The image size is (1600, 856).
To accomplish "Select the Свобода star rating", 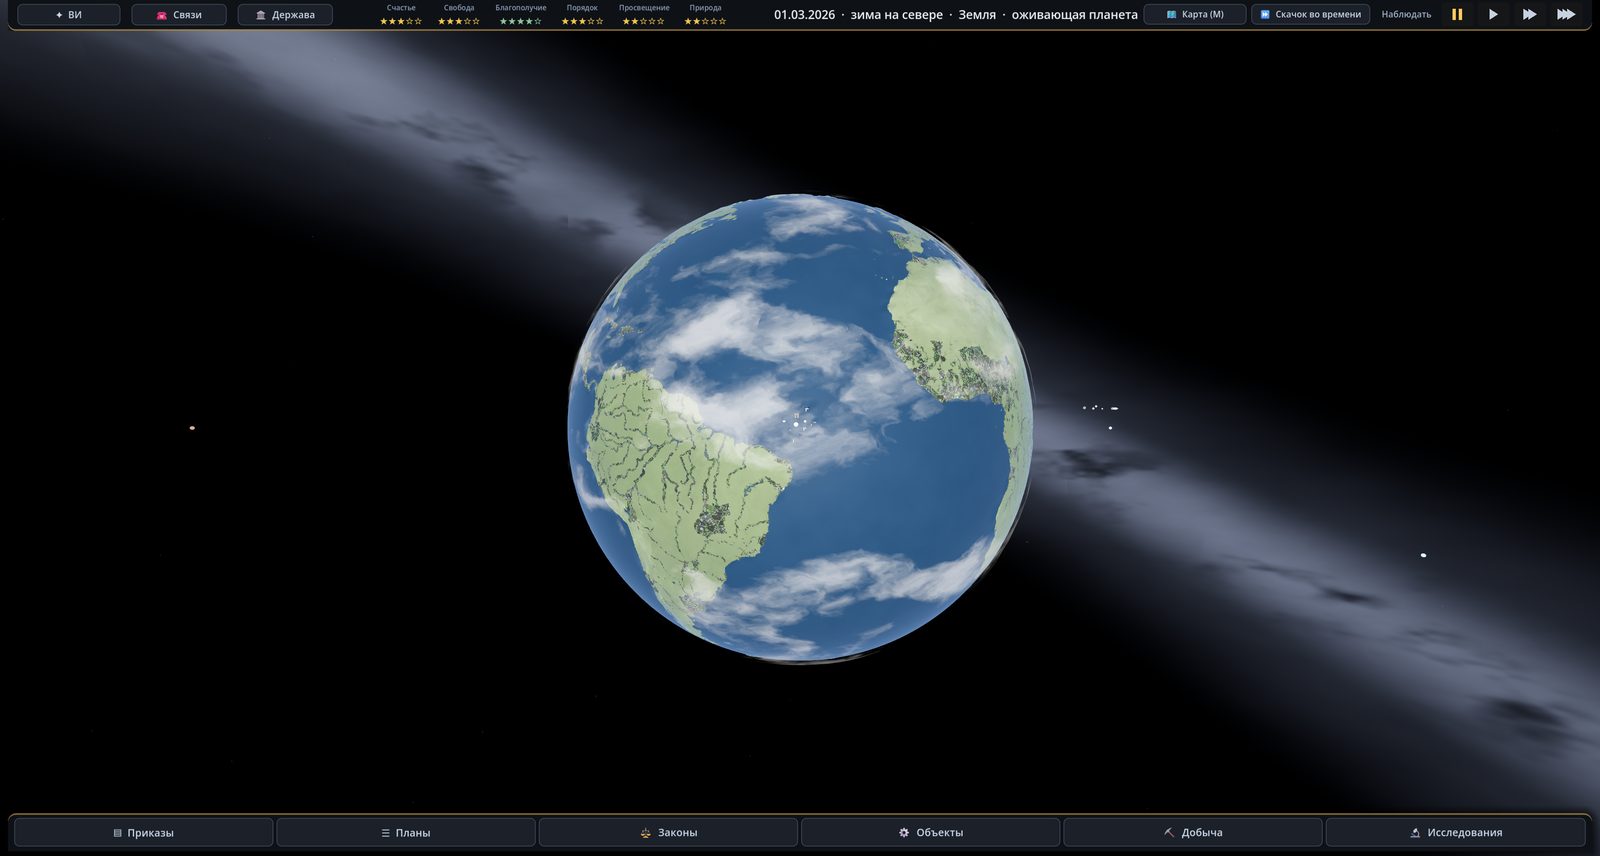I will 459,21.
